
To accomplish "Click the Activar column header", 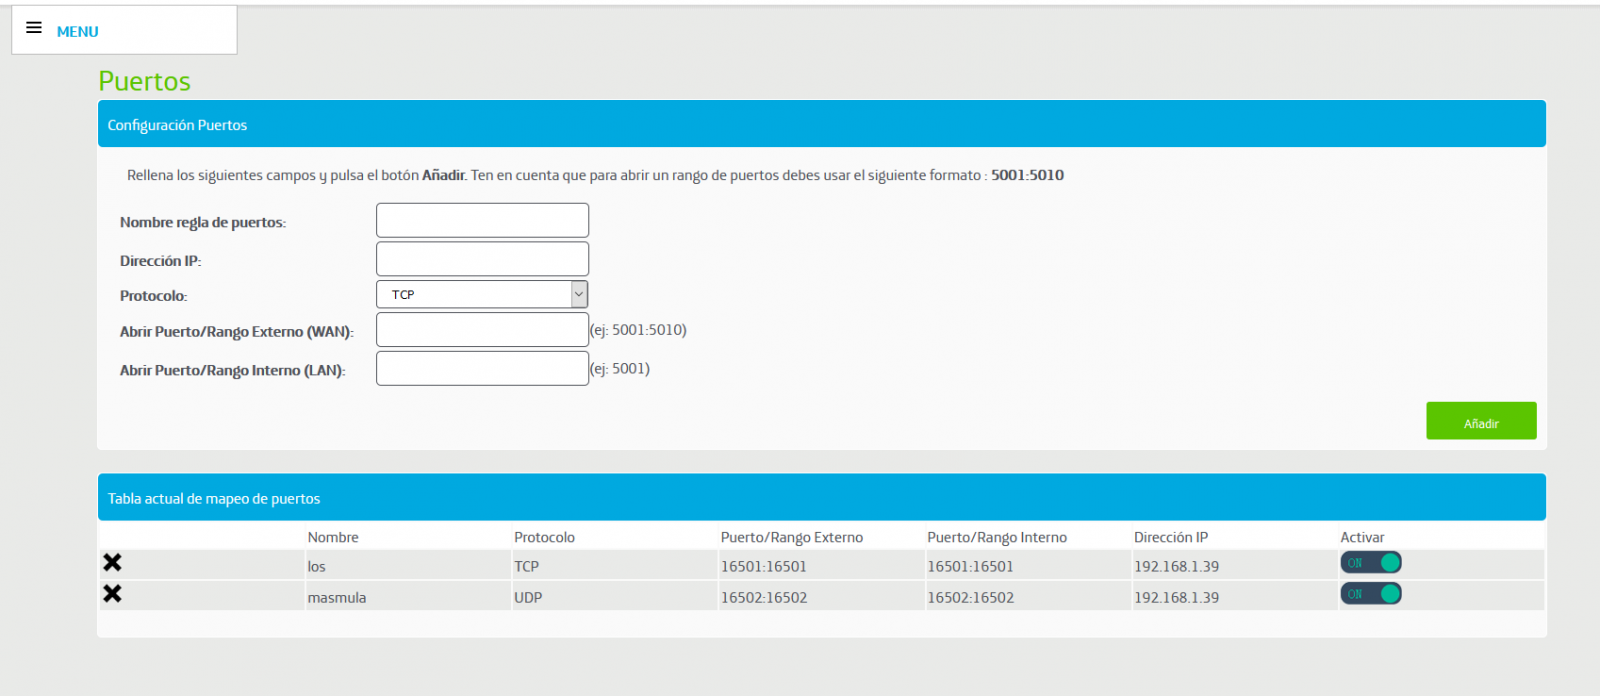I will 1362,537.
